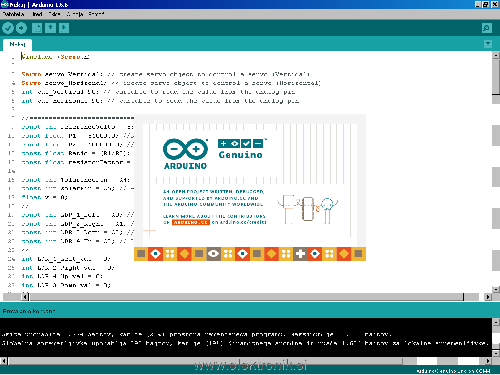Screen dimensions: 500x375
Task: Click the Upload arrow button
Action: click(21, 28)
